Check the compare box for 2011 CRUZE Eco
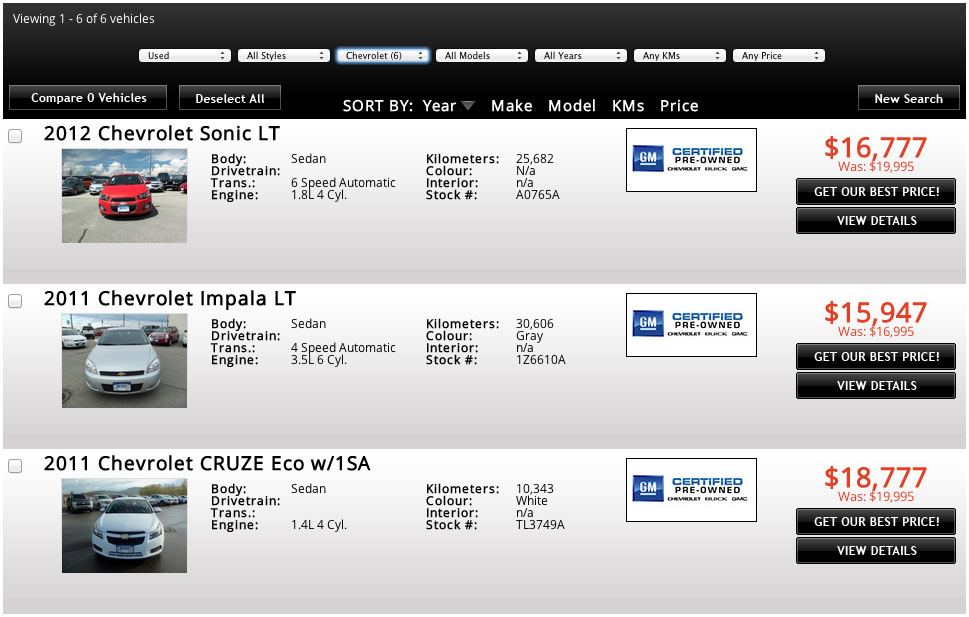Viewport: 969px width, 617px height. coord(15,466)
